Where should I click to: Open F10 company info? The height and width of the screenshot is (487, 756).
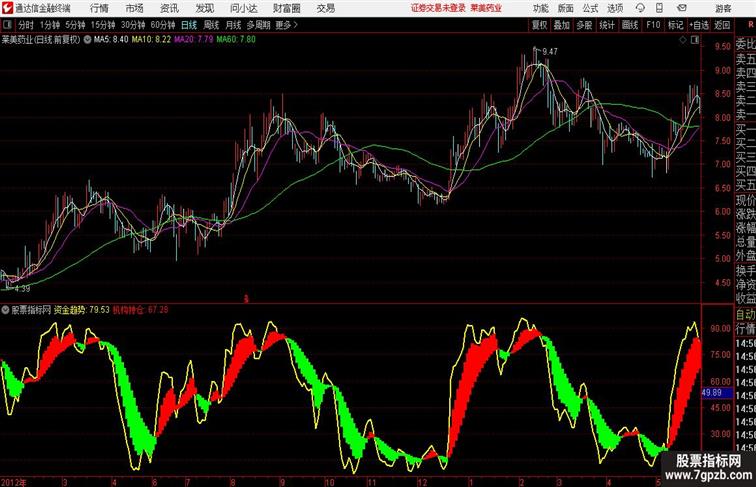pos(653,25)
